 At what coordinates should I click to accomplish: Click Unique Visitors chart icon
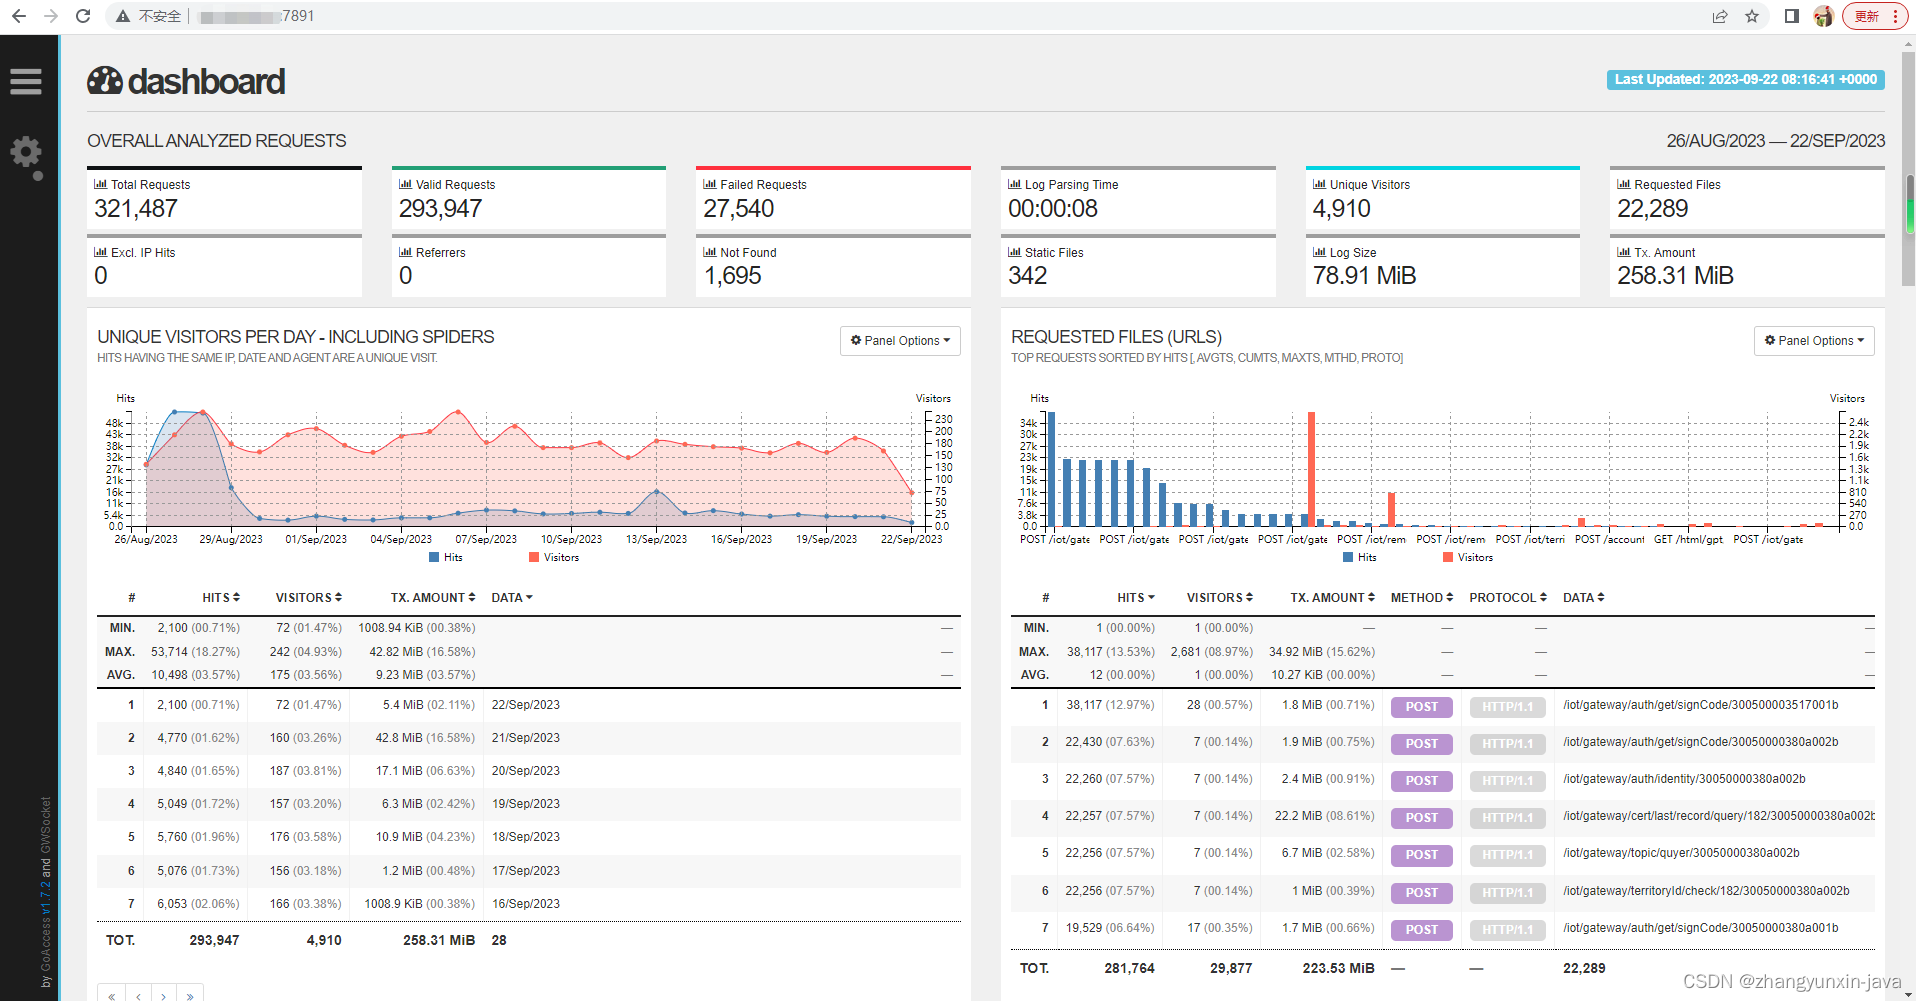pyautogui.click(x=1319, y=184)
